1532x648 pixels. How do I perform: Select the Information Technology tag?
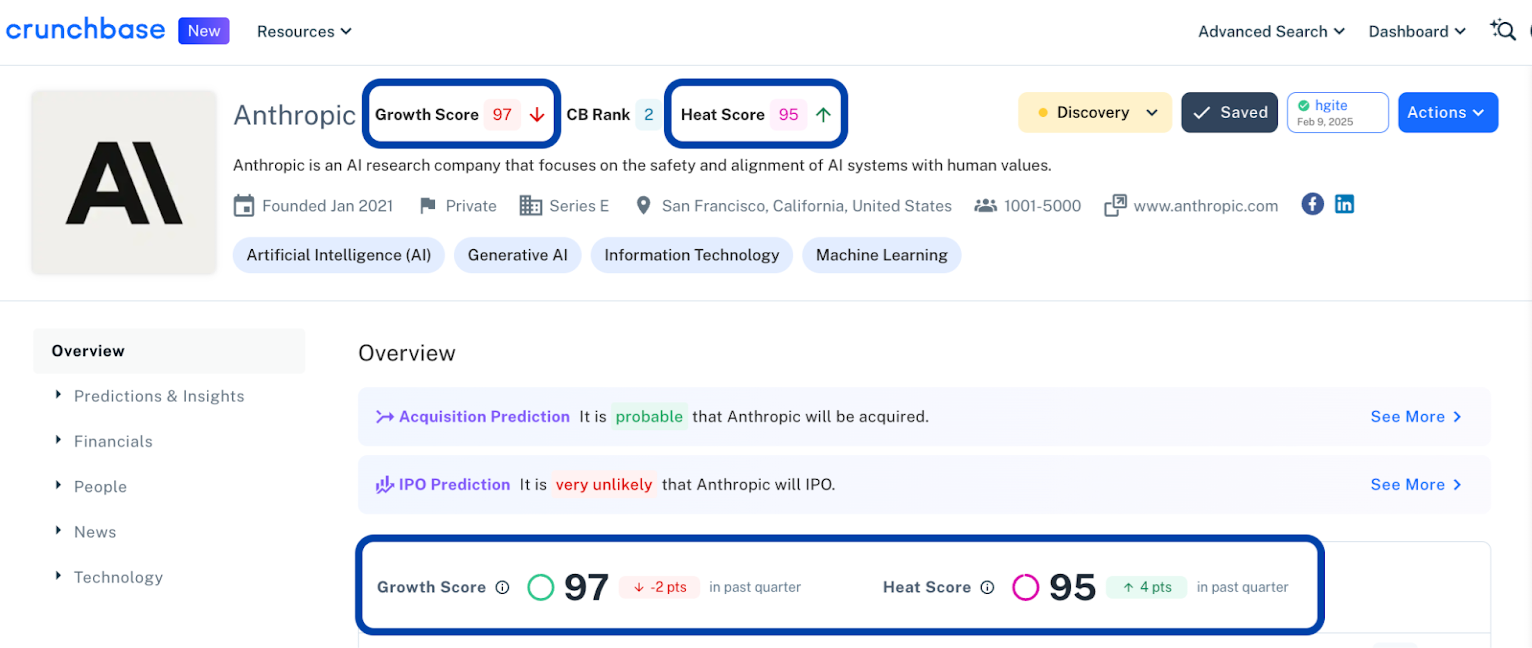(692, 255)
